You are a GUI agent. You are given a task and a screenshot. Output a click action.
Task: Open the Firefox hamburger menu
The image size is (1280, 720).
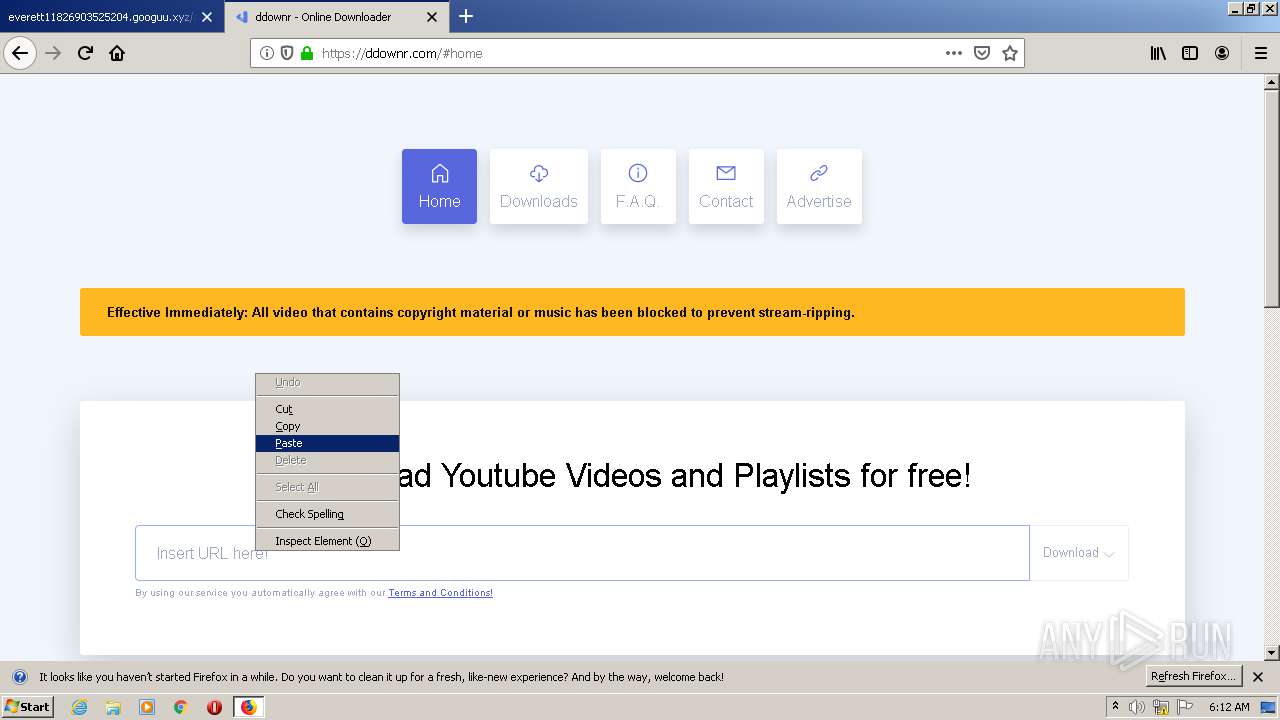coord(1260,53)
